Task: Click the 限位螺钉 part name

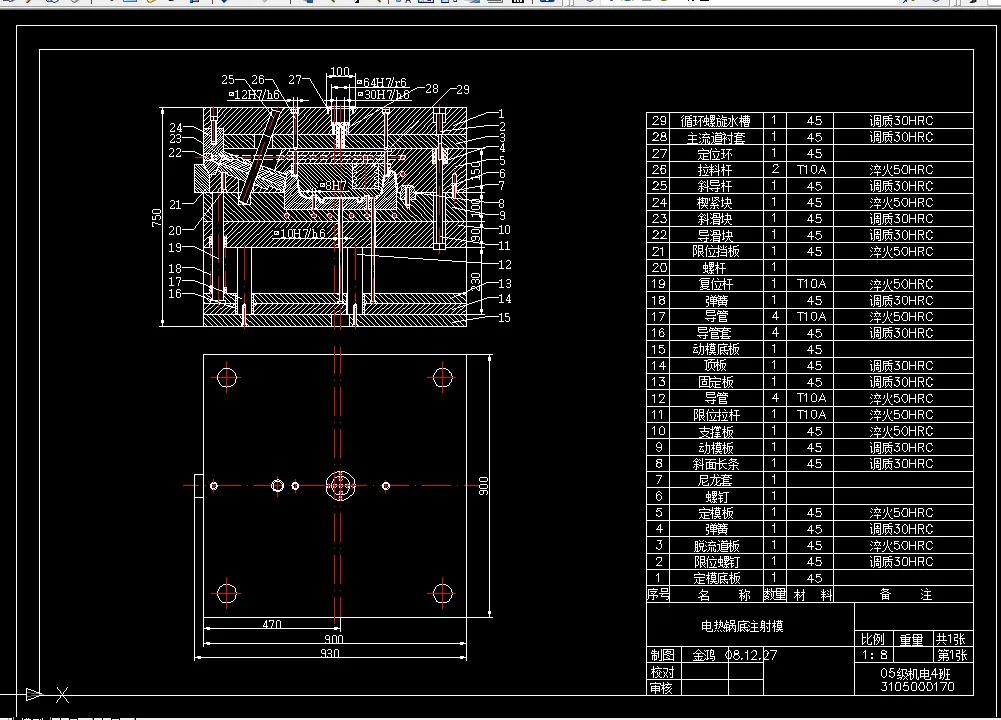Action: coord(717,562)
